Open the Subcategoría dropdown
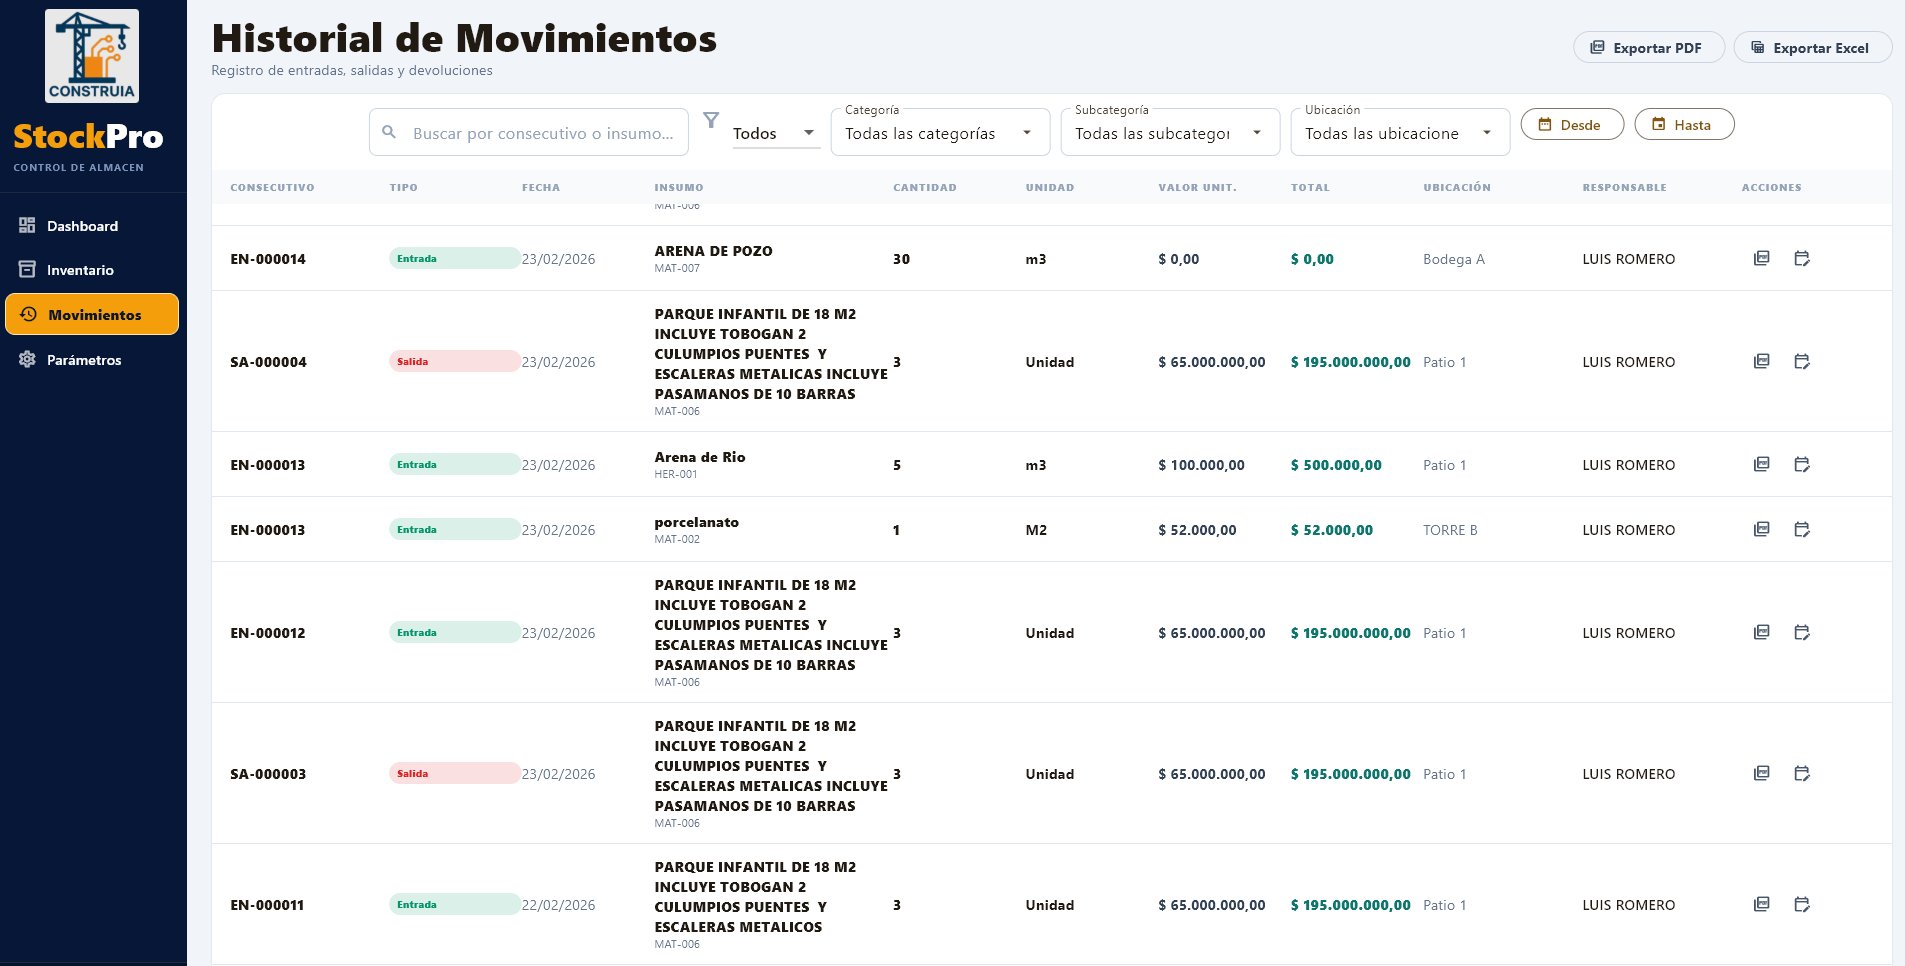This screenshot has width=1905, height=966. tap(1168, 132)
